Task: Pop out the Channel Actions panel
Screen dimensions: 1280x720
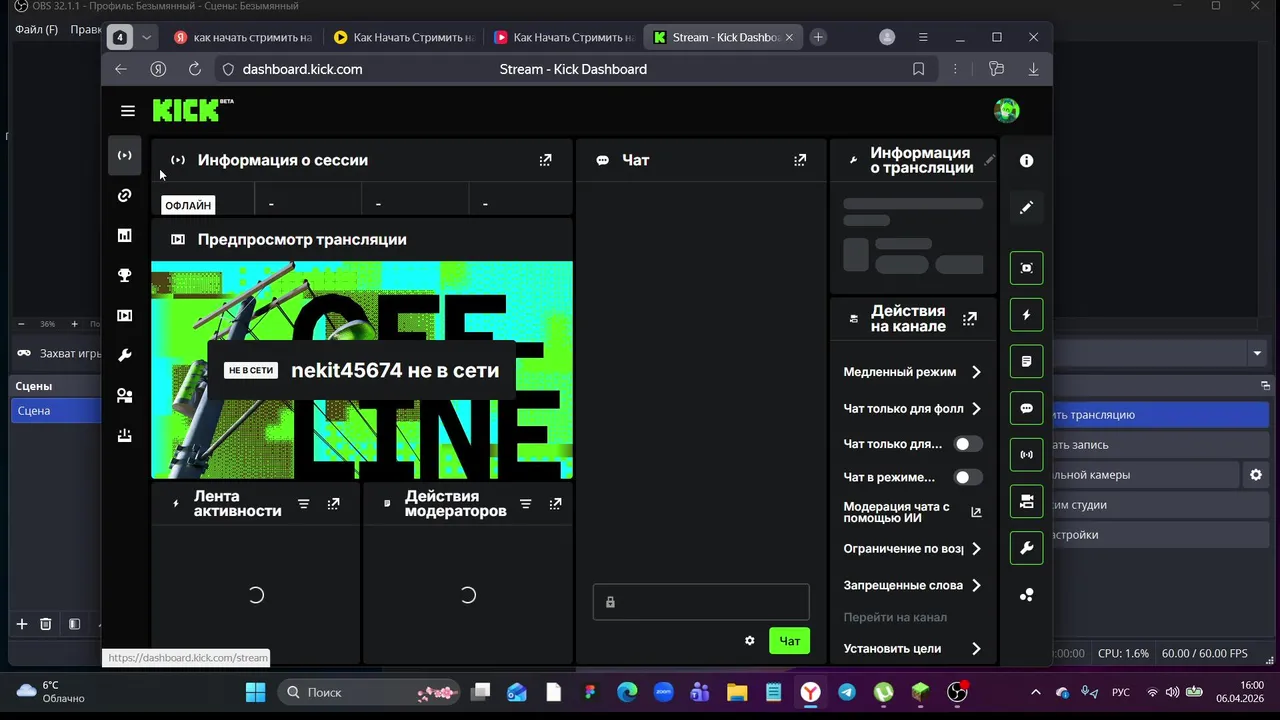Action: (969, 319)
